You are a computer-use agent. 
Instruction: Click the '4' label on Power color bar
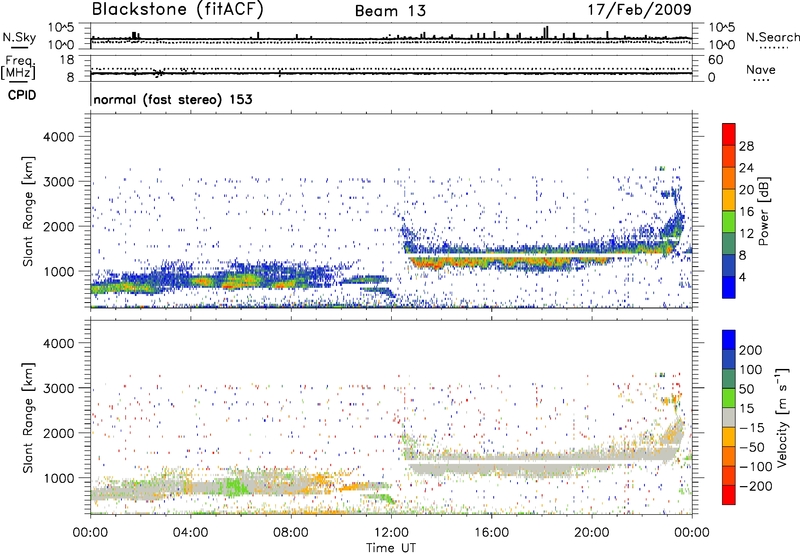point(742,277)
